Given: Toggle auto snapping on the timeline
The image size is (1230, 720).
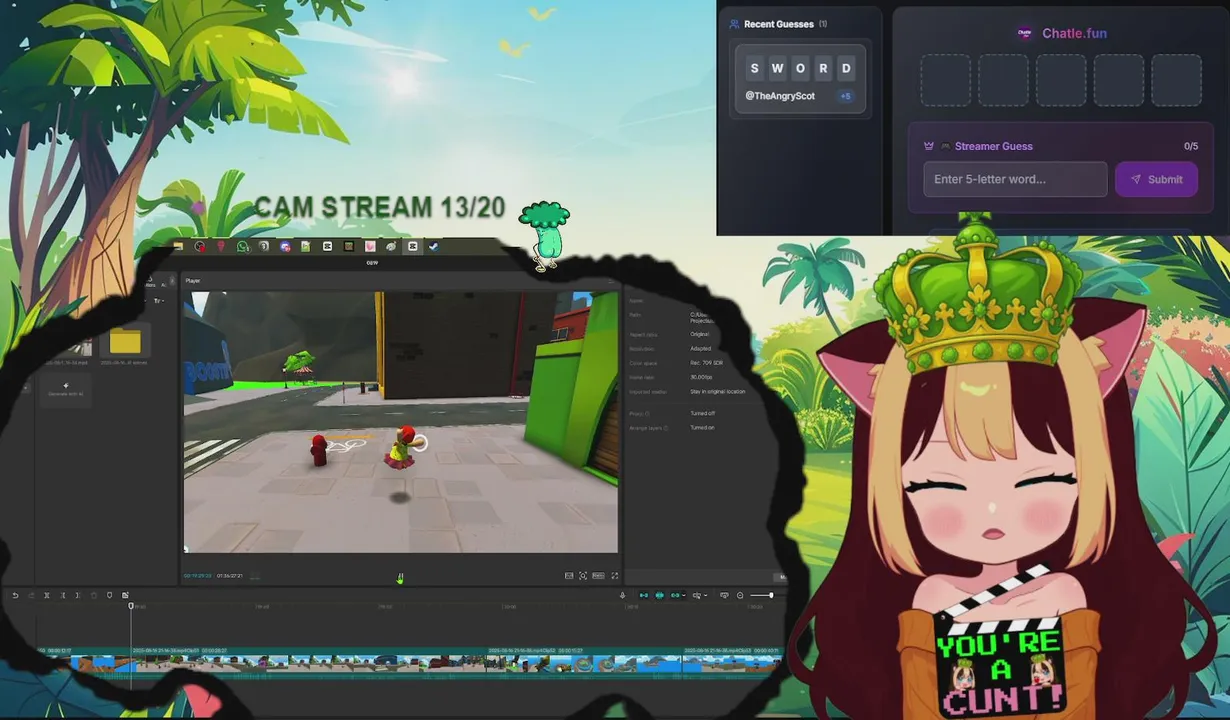Looking at the screenshot, I should (659, 595).
